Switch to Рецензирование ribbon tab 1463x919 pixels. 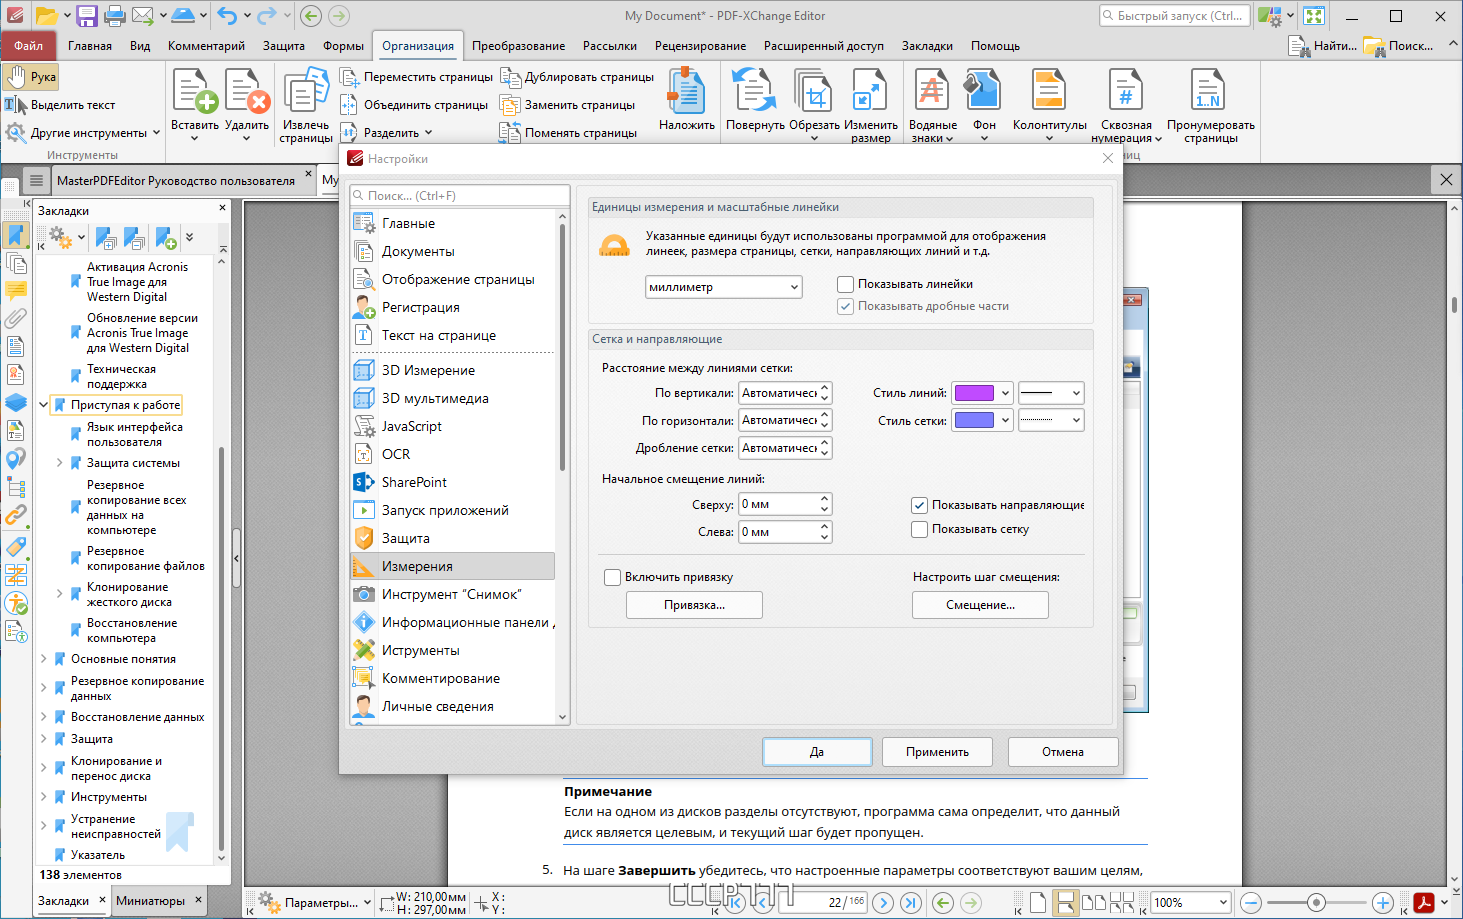pyautogui.click(x=700, y=46)
